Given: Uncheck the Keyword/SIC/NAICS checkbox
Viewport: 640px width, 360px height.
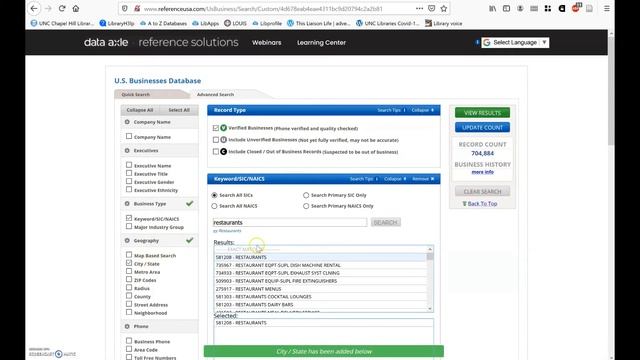Looking at the screenshot, I should (129, 218).
